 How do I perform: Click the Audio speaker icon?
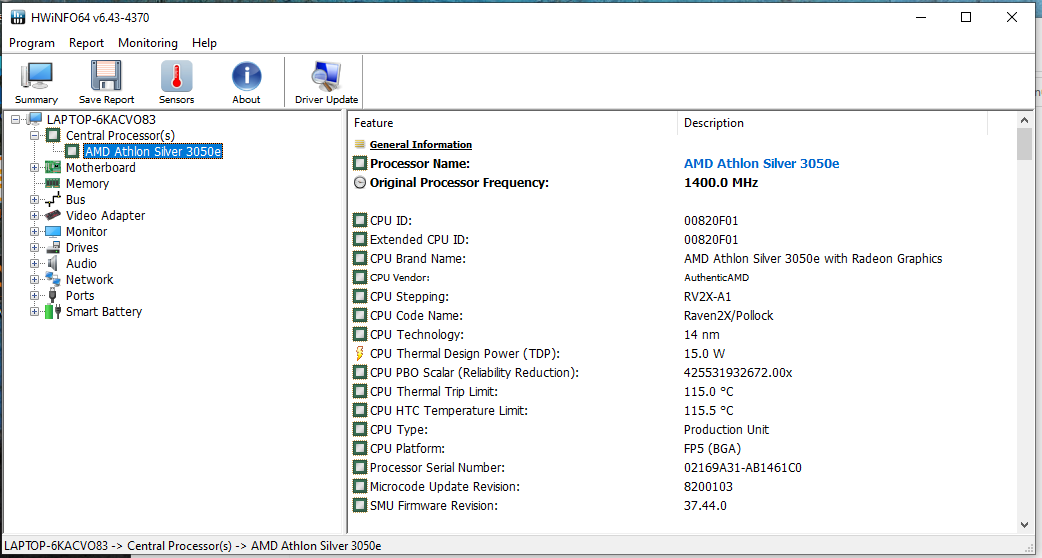pyautogui.click(x=52, y=263)
